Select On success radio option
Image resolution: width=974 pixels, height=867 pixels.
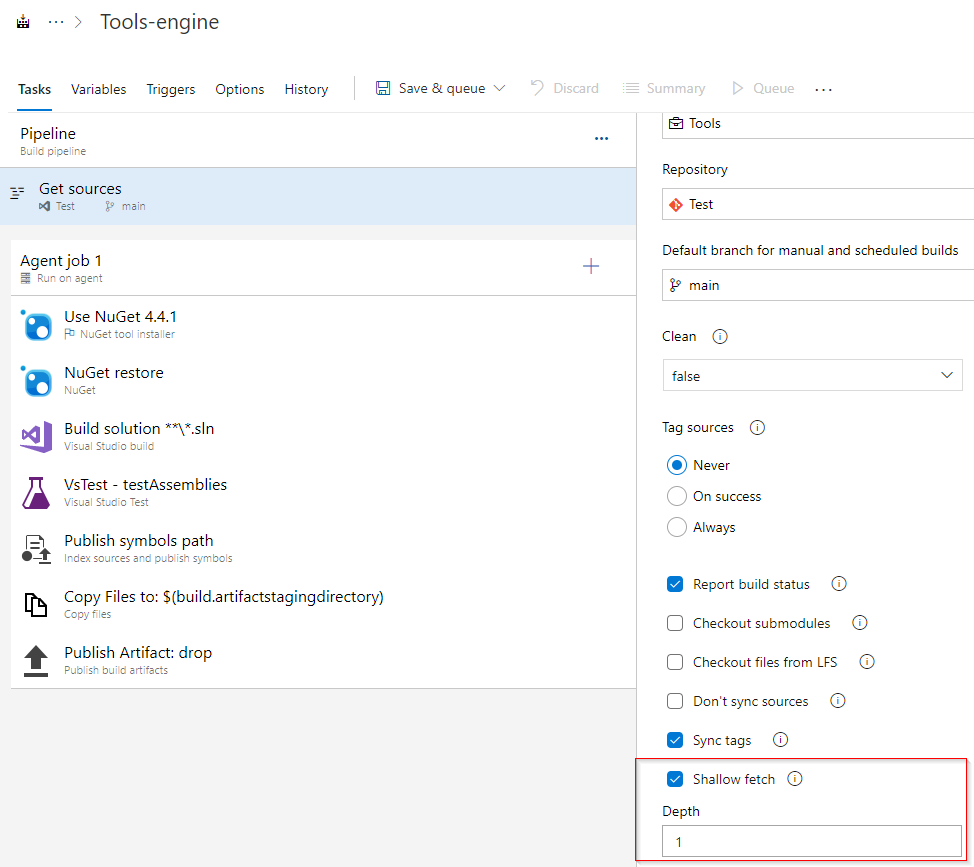coord(676,496)
